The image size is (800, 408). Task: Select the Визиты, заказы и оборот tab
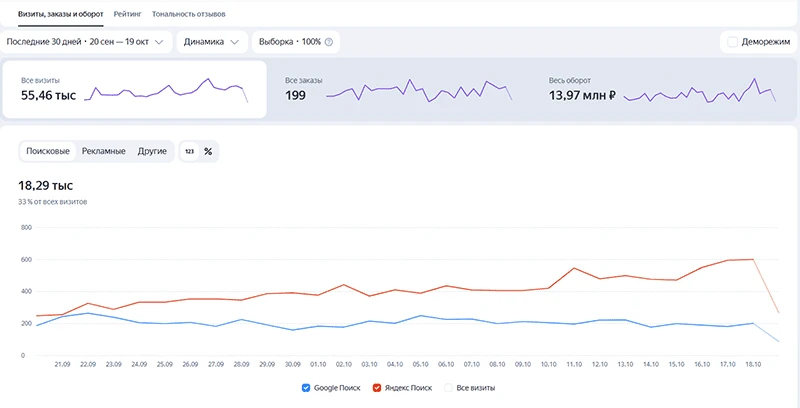[61, 14]
